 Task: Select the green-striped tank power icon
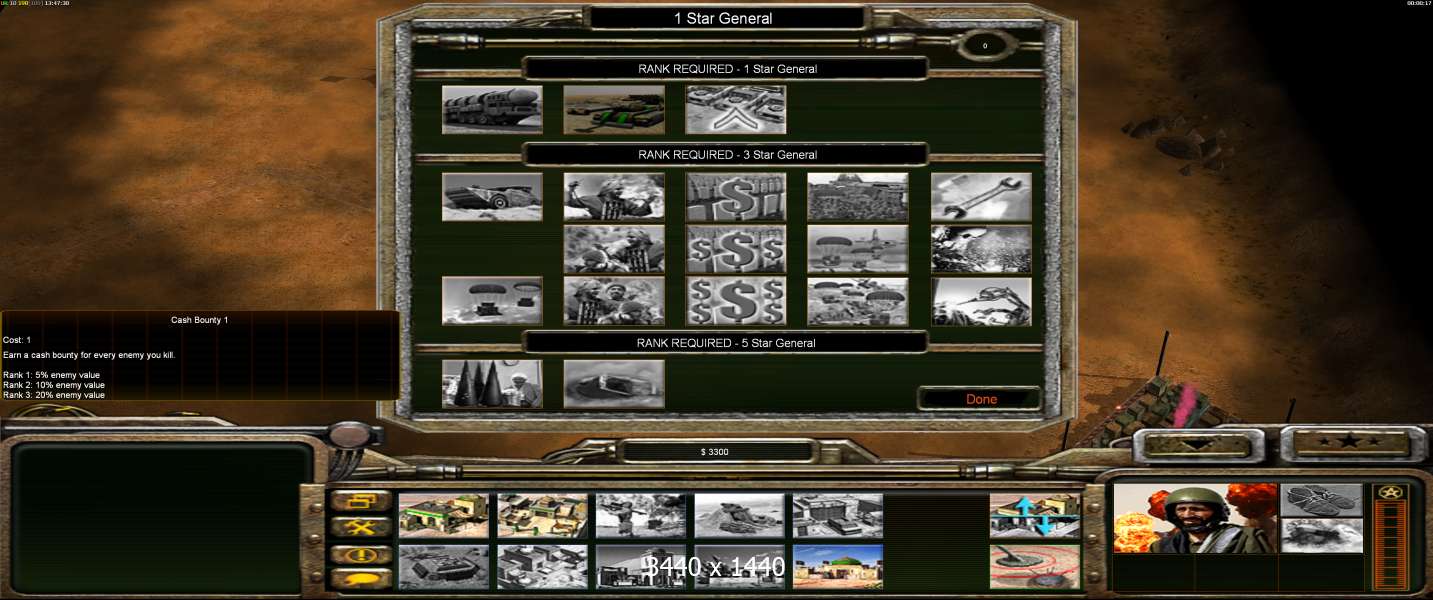[x=614, y=110]
